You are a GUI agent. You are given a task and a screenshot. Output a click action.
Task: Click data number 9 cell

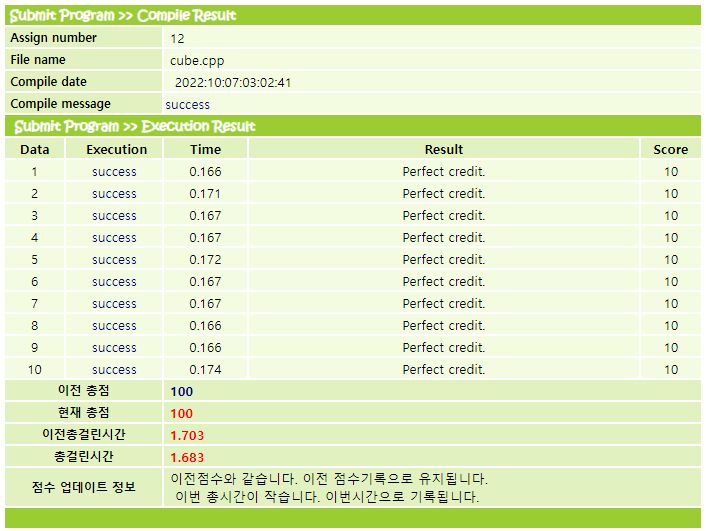coord(35,348)
